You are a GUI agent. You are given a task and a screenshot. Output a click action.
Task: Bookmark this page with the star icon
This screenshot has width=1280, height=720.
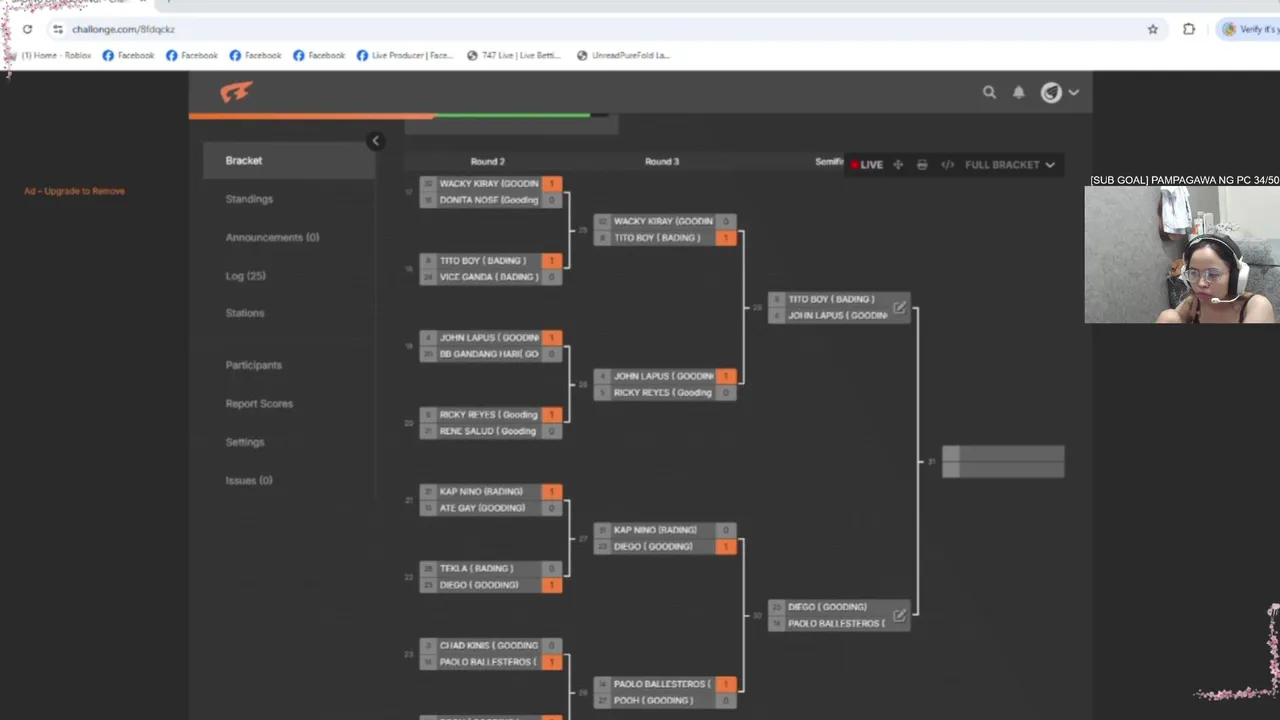pos(1152,29)
